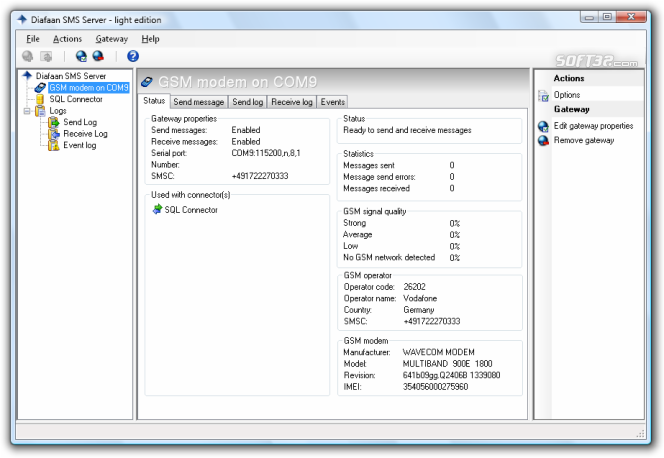
Task: Switch to the Send message tab
Action: click(x=199, y=102)
